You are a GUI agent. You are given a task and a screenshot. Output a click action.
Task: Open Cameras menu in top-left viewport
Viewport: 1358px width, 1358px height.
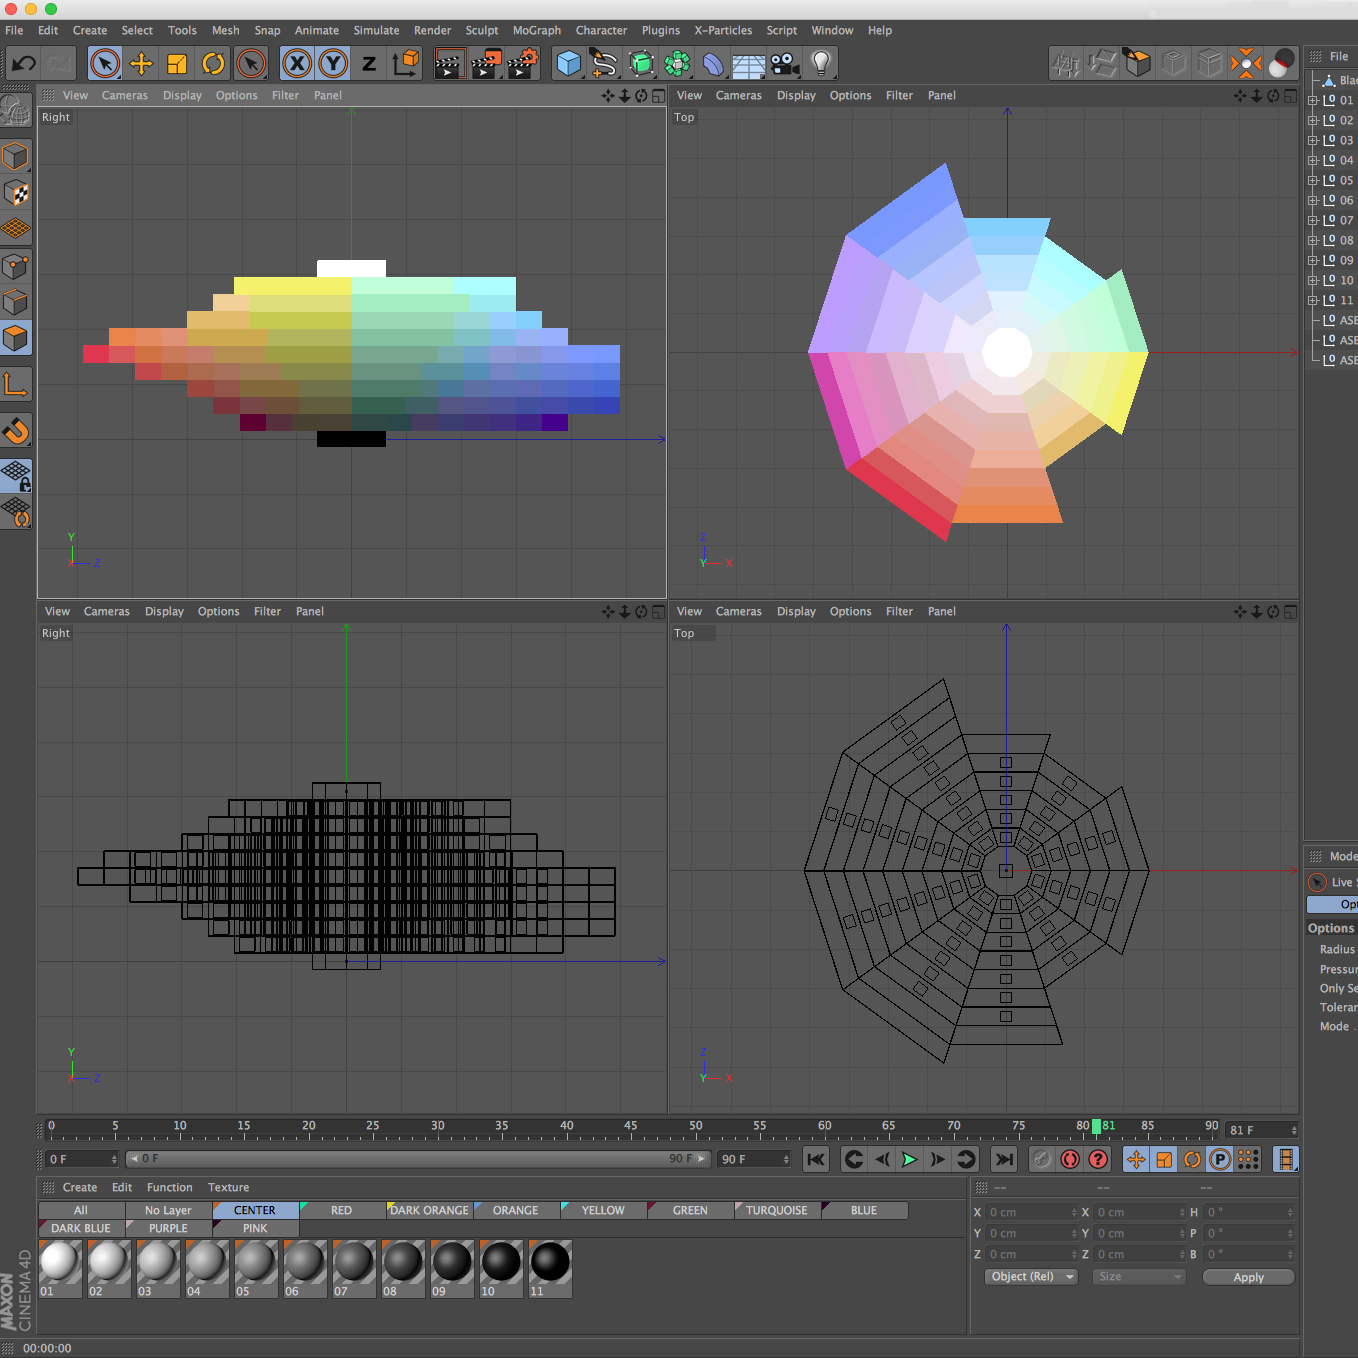(x=124, y=96)
